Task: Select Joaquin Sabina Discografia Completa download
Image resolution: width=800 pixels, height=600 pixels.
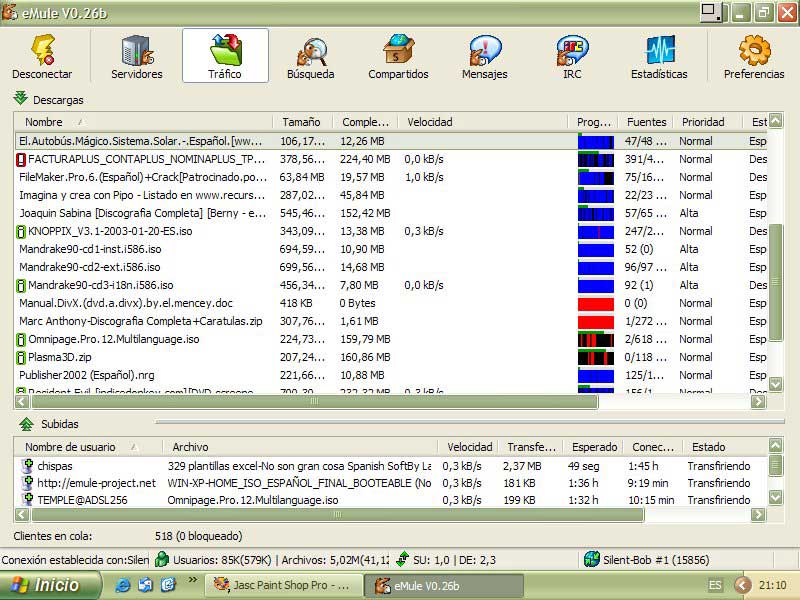Action: pos(392,213)
